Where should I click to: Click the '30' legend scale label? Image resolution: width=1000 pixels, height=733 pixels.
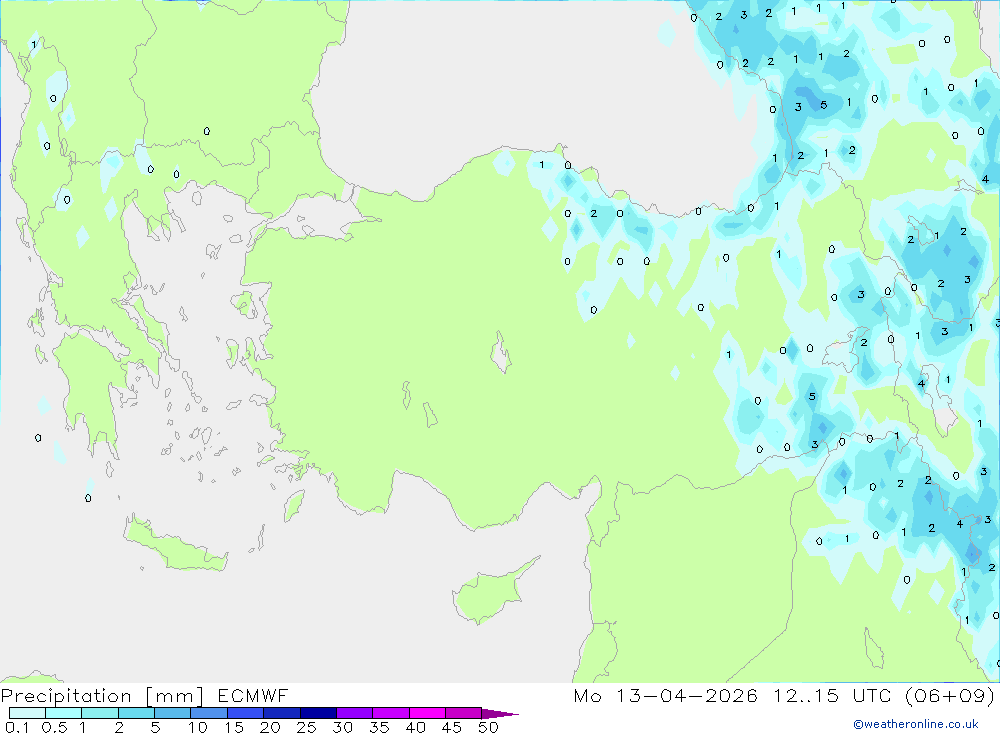(343, 727)
